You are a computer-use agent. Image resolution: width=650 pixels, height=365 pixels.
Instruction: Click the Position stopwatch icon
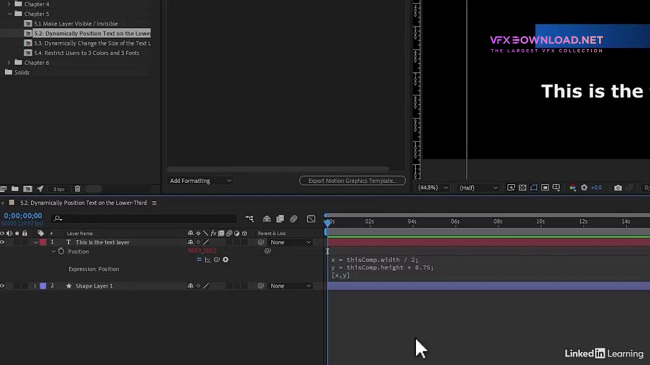point(61,251)
